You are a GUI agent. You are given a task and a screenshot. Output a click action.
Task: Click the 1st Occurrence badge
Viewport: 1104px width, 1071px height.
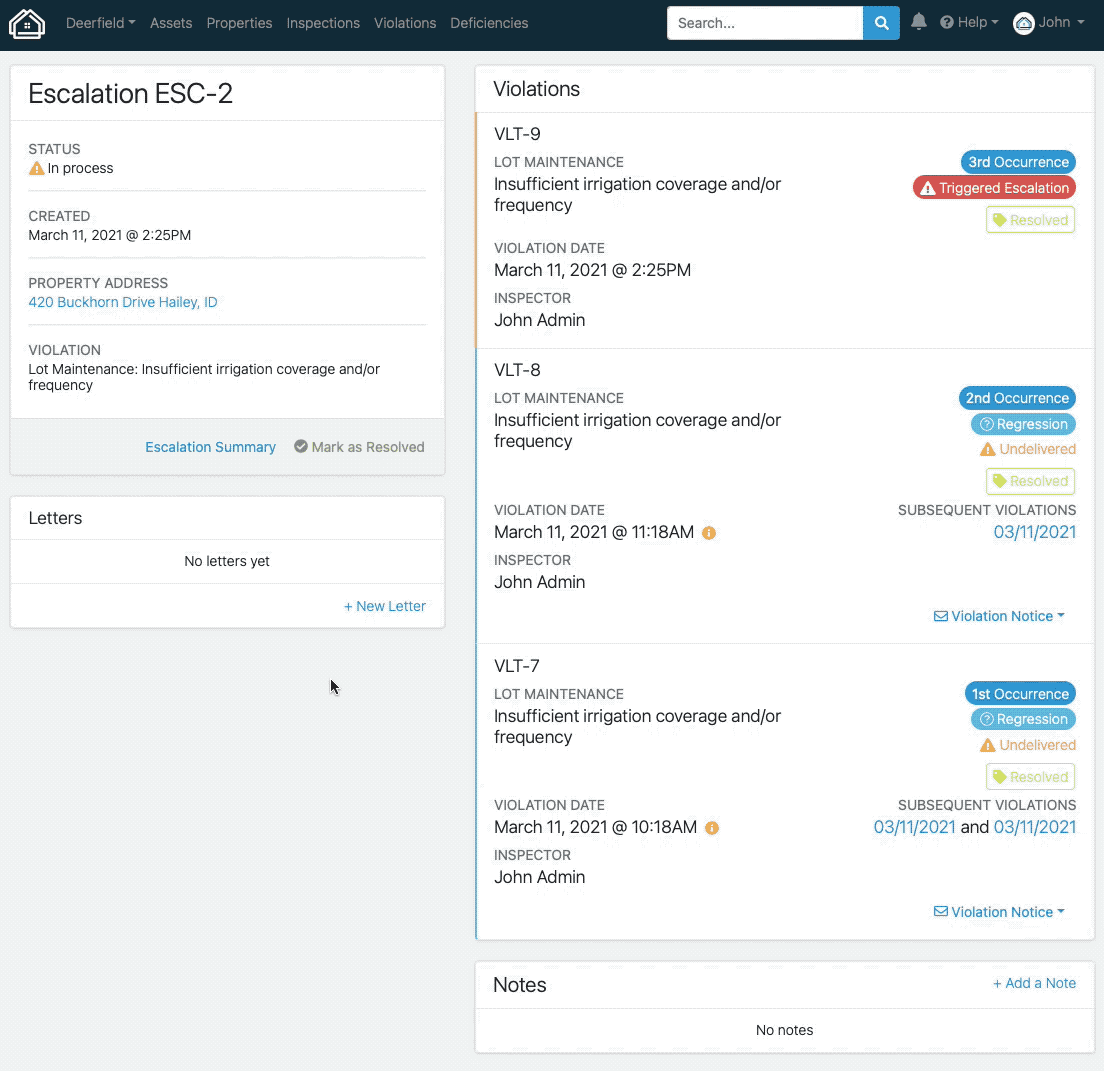pos(1020,694)
